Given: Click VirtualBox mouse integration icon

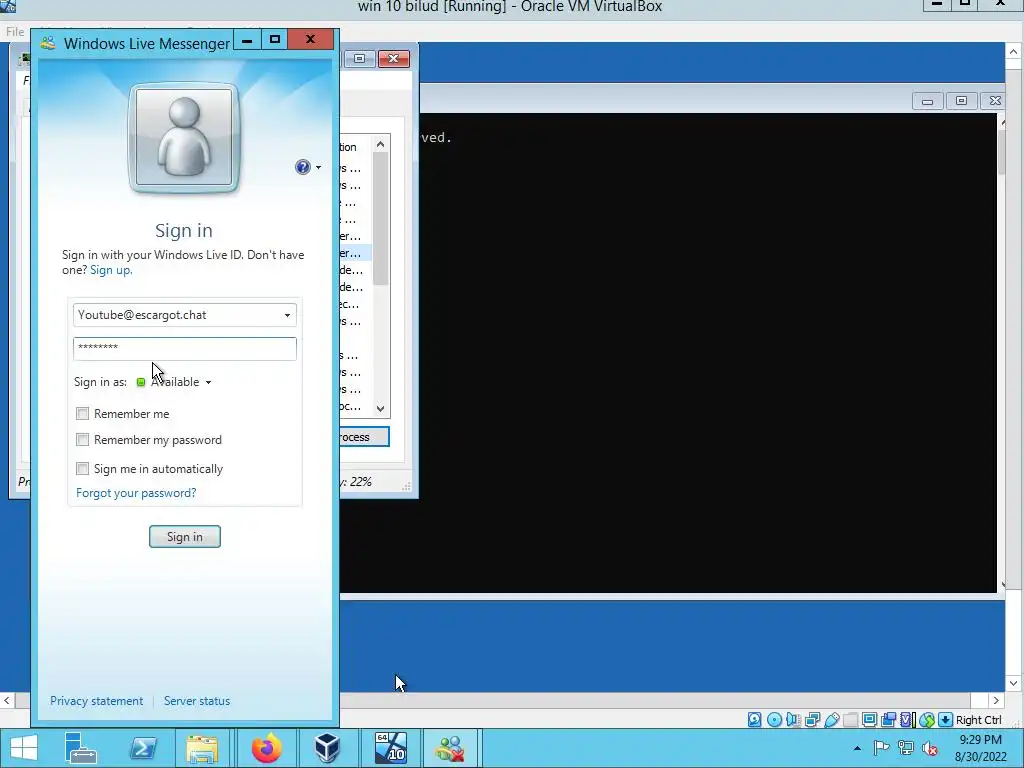Looking at the screenshot, I should (927, 720).
